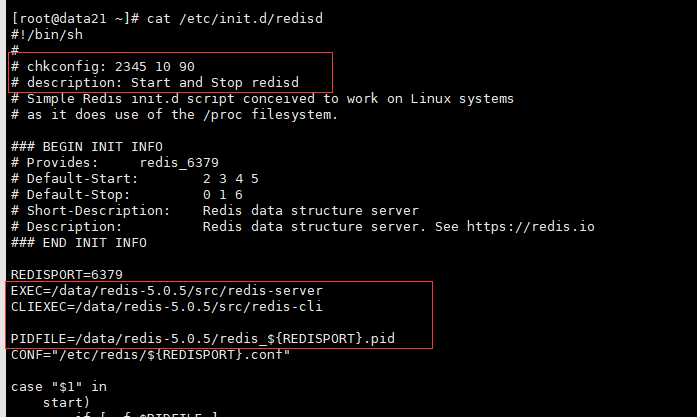This screenshot has width=697, height=417.
Task: Click the description: Start and Stop redisd line
Action: [x=155, y=83]
